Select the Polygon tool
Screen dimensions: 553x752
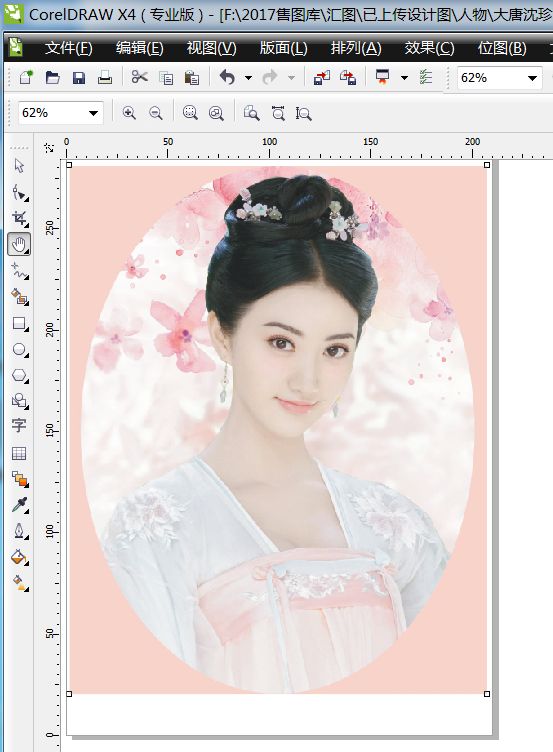pos(19,375)
